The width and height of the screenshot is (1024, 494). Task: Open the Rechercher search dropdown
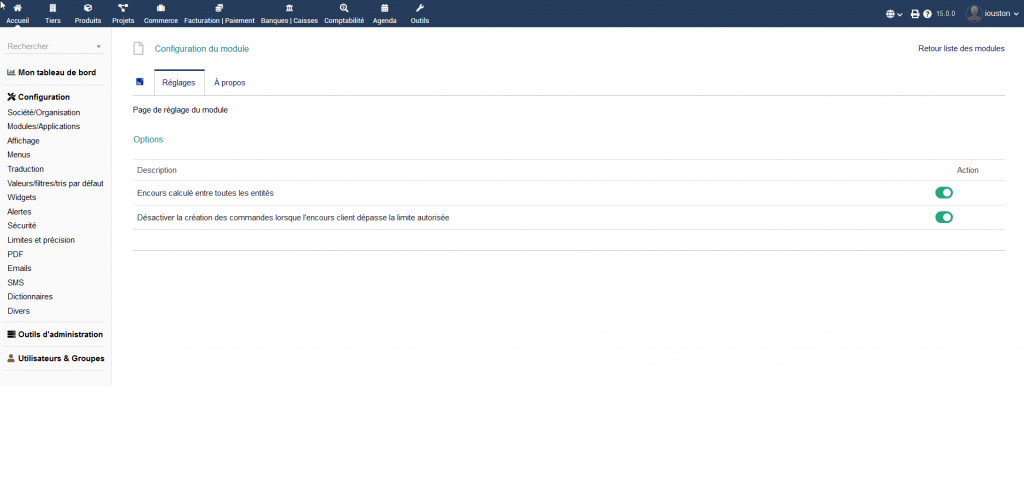tap(54, 46)
